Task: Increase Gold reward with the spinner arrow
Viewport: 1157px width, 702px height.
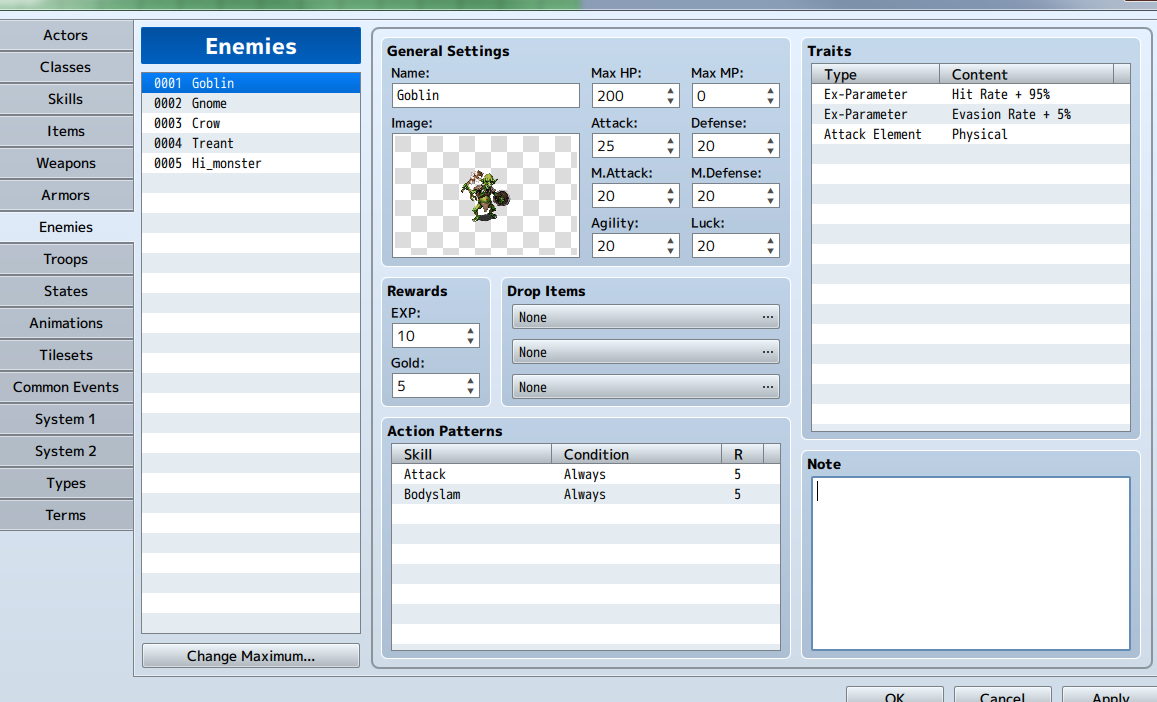Action: pyautogui.click(x=469, y=379)
